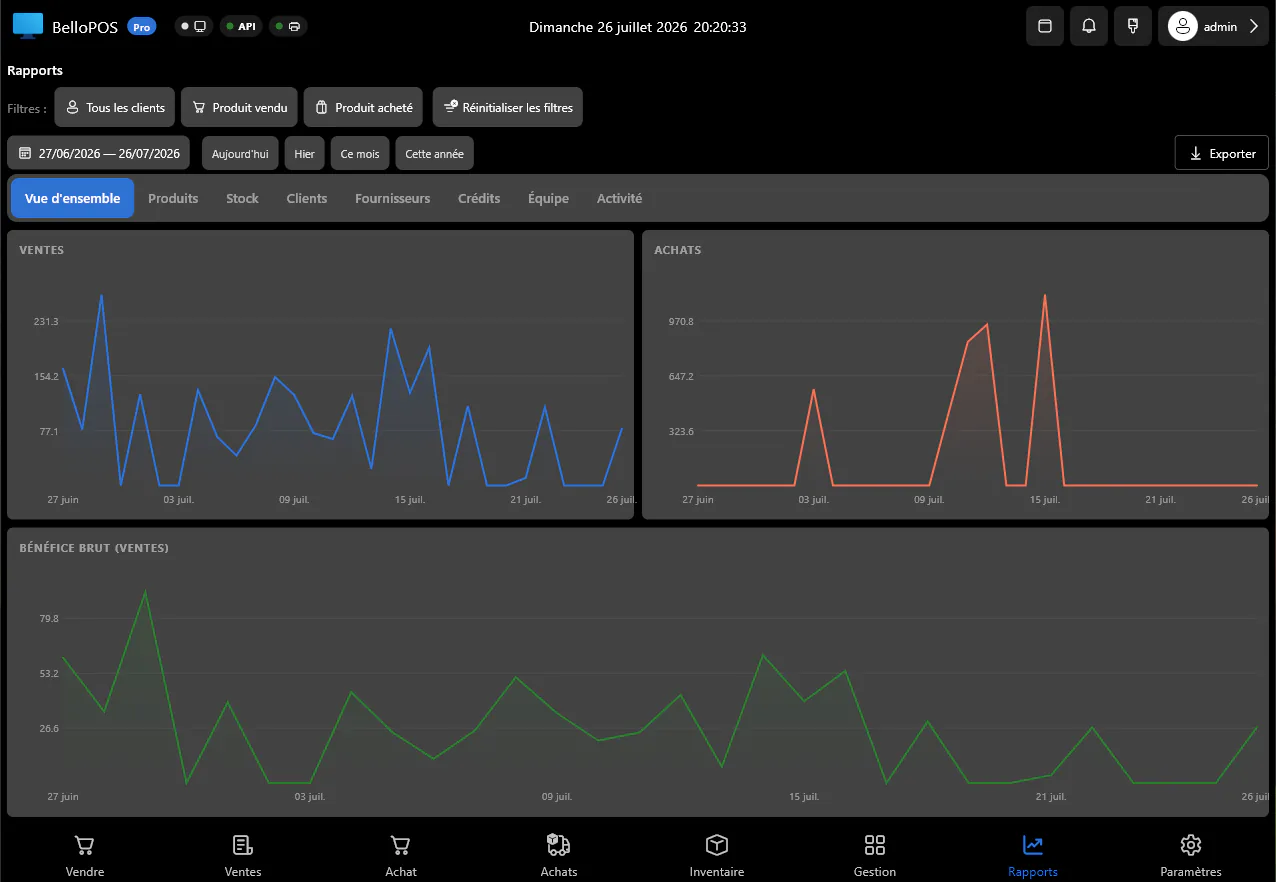Open the Tous les clients filter

pyautogui.click(x=115, y=107)
